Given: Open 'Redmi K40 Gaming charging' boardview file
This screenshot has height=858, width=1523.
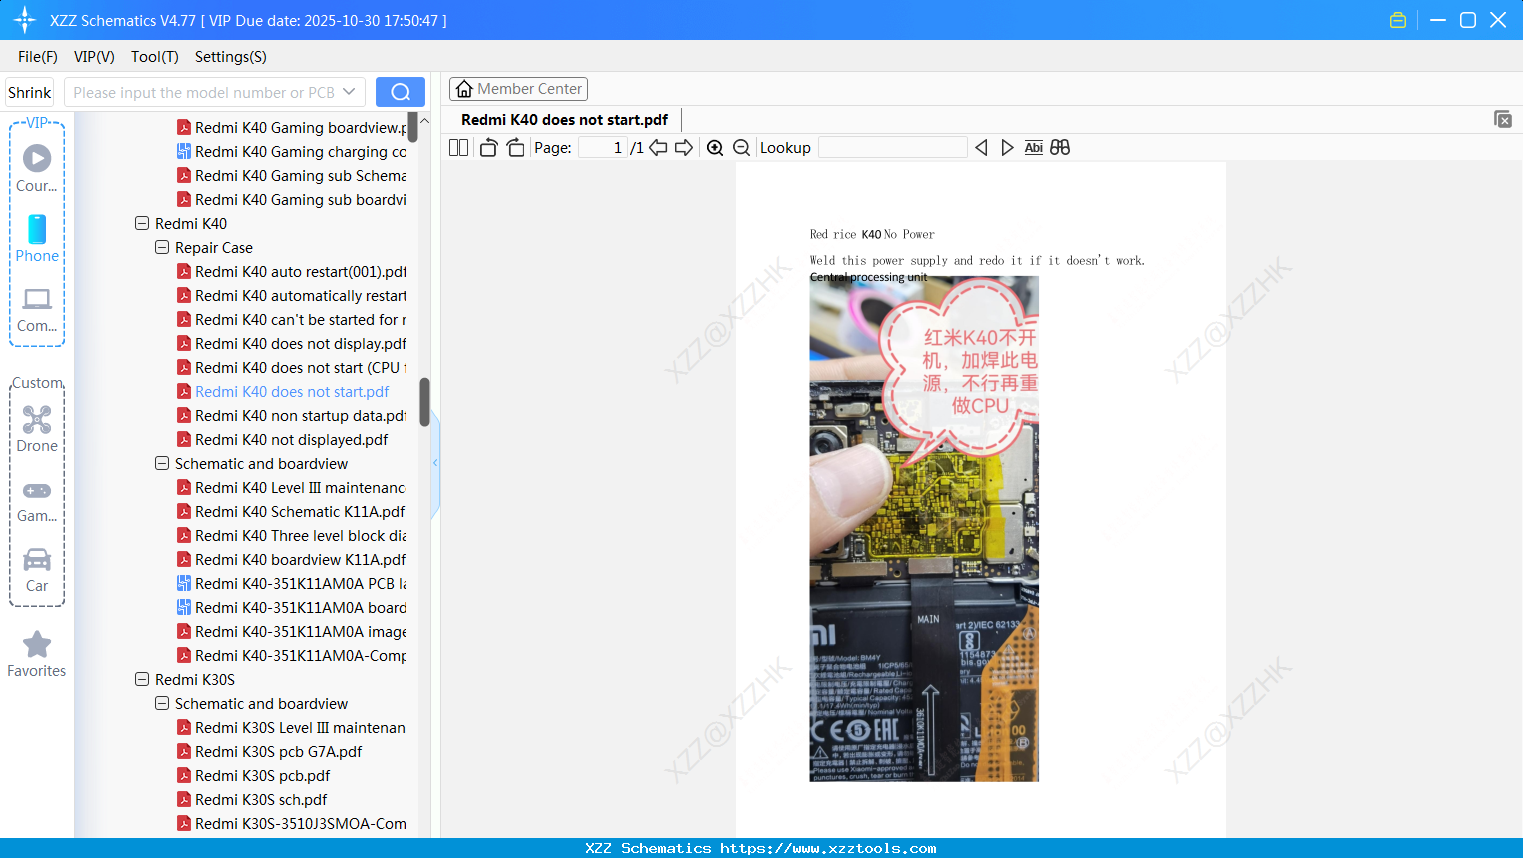Looking at the screenshot, I should (292, 152).
